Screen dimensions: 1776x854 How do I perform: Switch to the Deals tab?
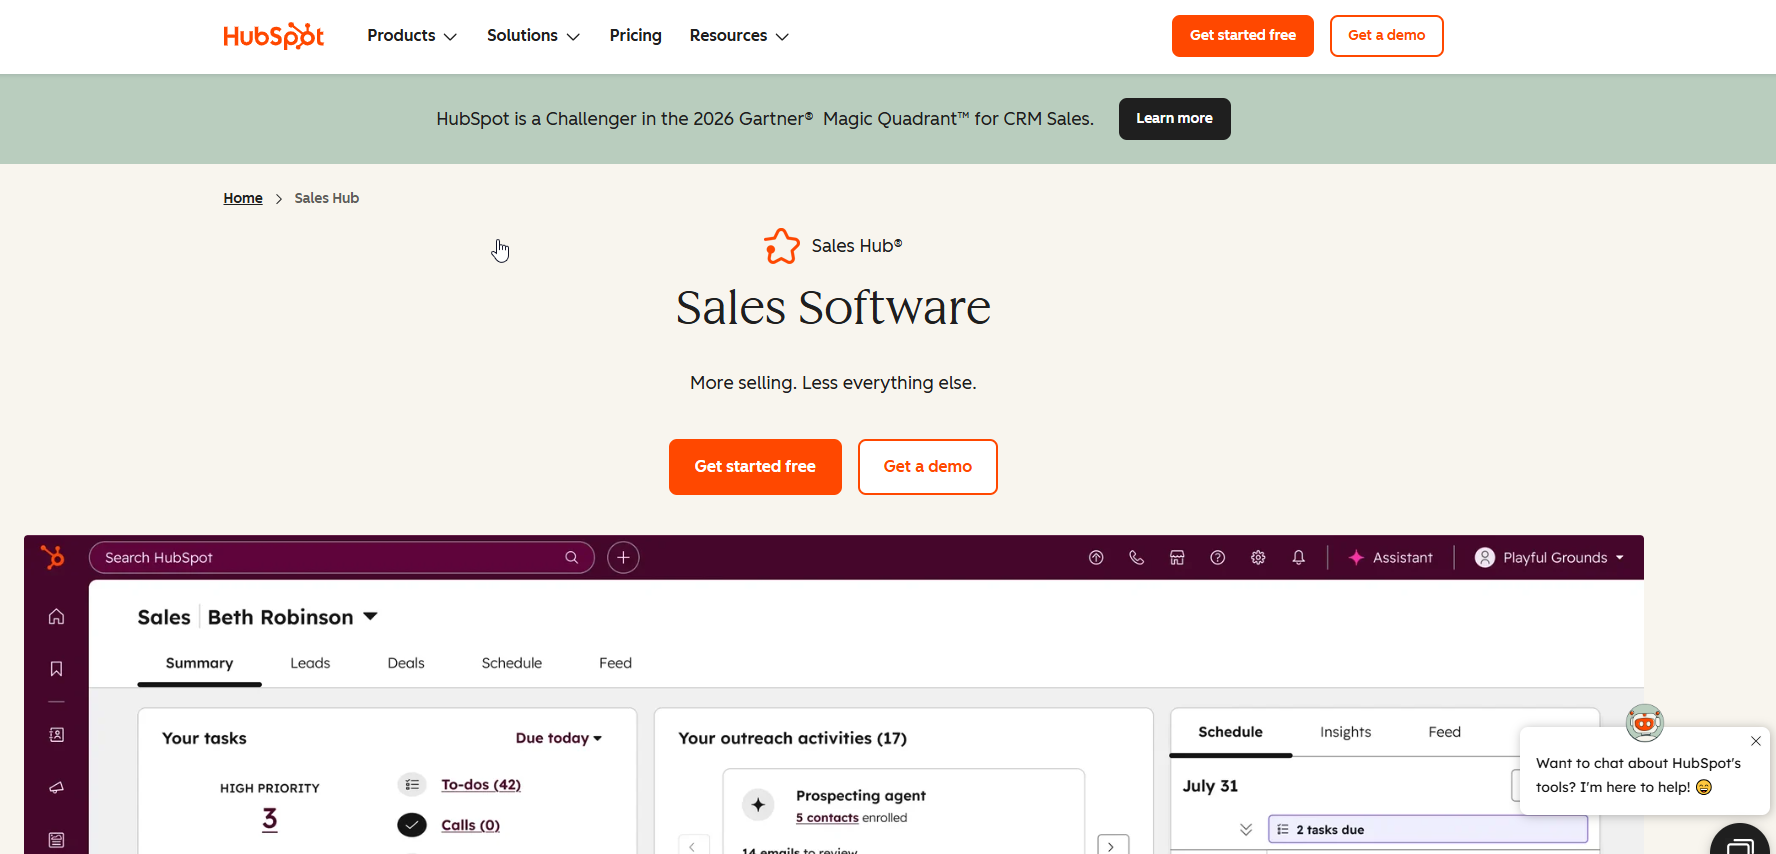pos(406,663)
